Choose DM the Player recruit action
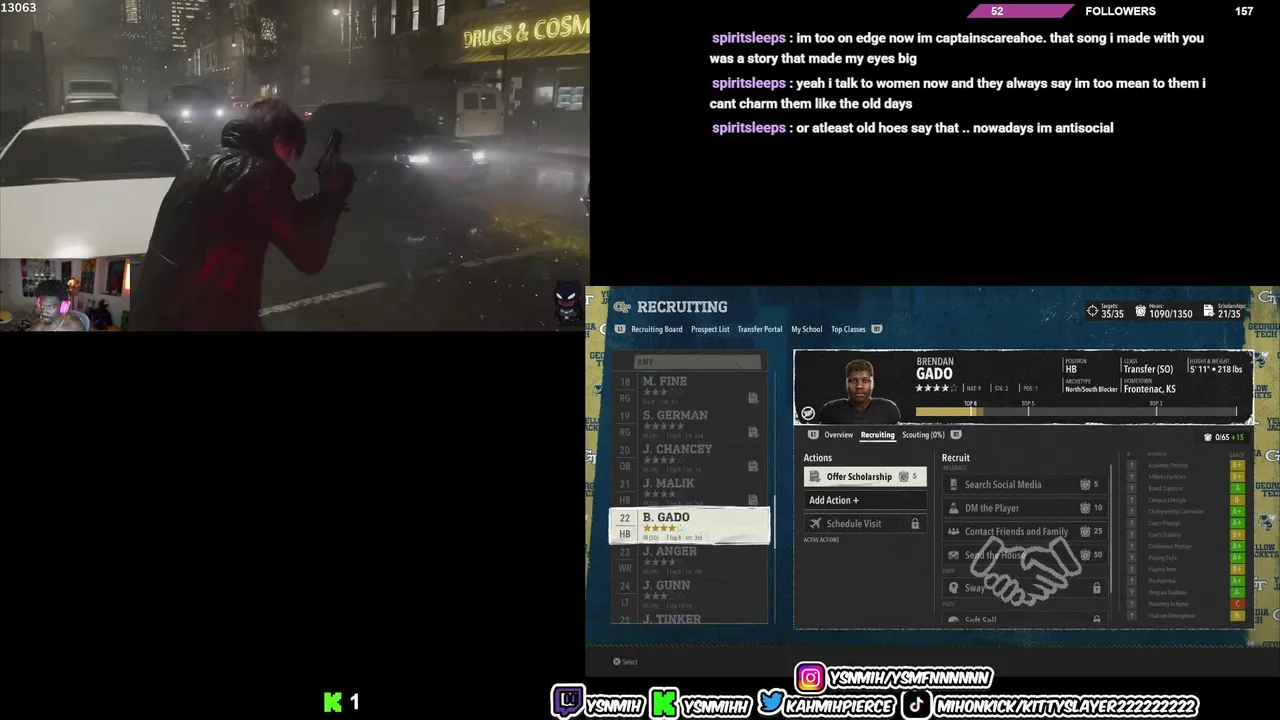The width and height of the screenshot is (1280, 720). [1025, 508]
